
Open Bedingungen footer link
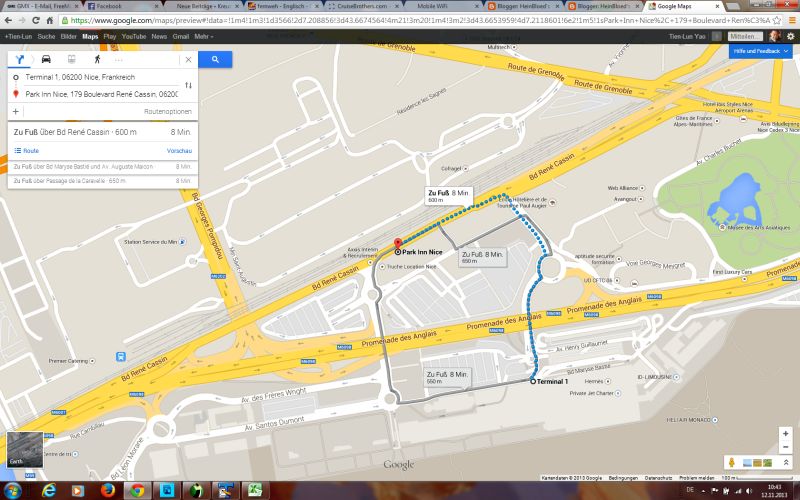tap(623, 478)
